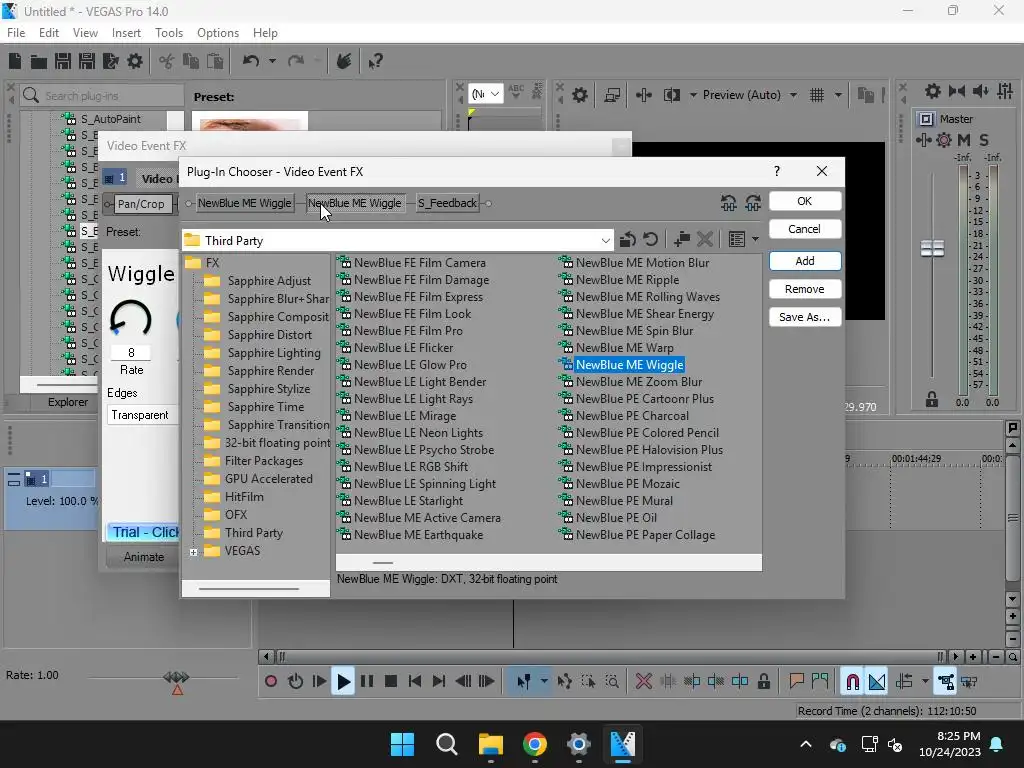Open the Normal Edit Tool dropdown arrow
The width and height of the screenshot is (1024, 768).
coord(544,681)
